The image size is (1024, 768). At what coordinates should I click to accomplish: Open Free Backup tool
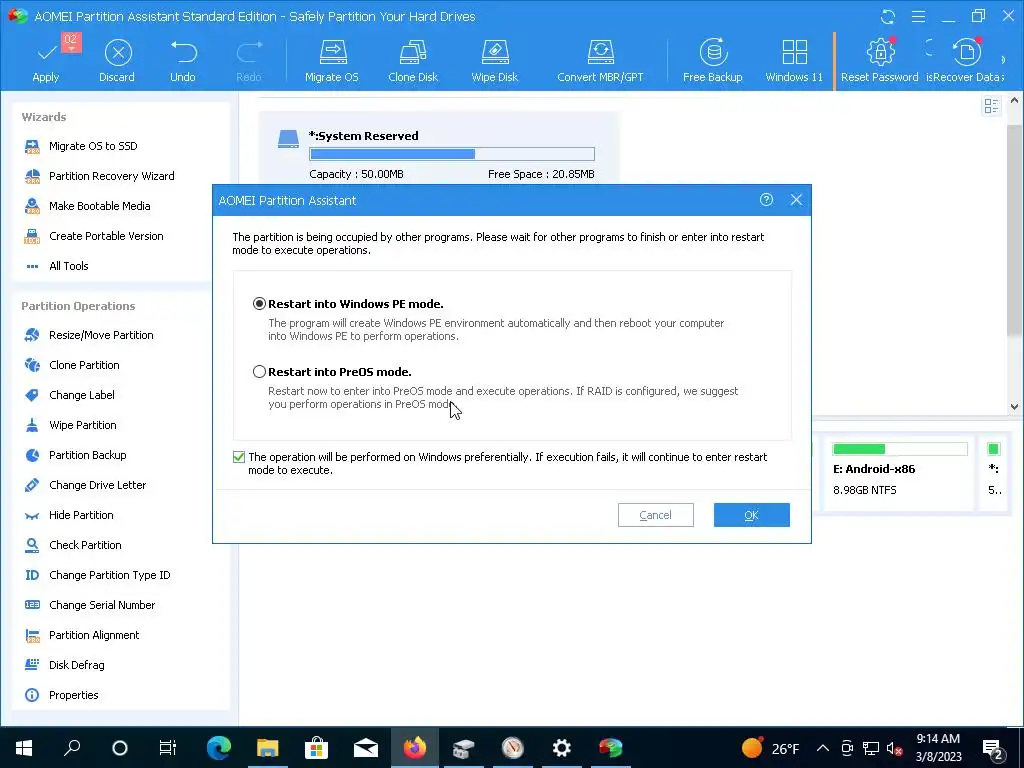(712, 60)
